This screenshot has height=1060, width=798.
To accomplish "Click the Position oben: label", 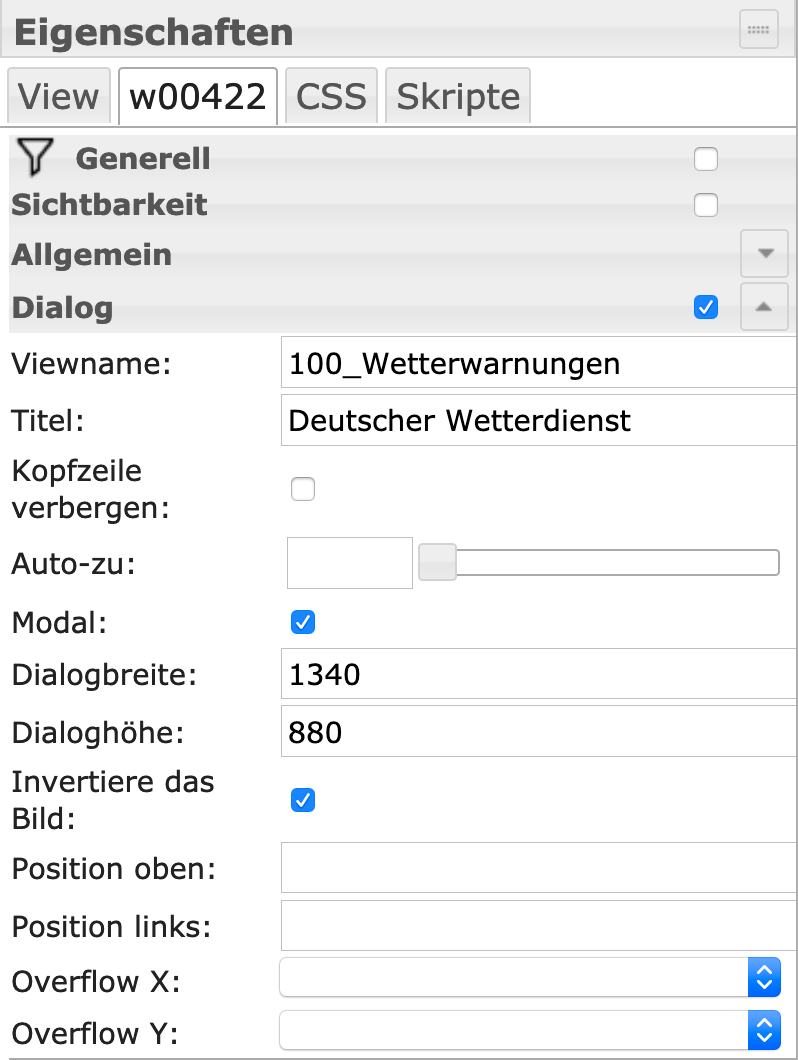I will click(x=114, y=869).
